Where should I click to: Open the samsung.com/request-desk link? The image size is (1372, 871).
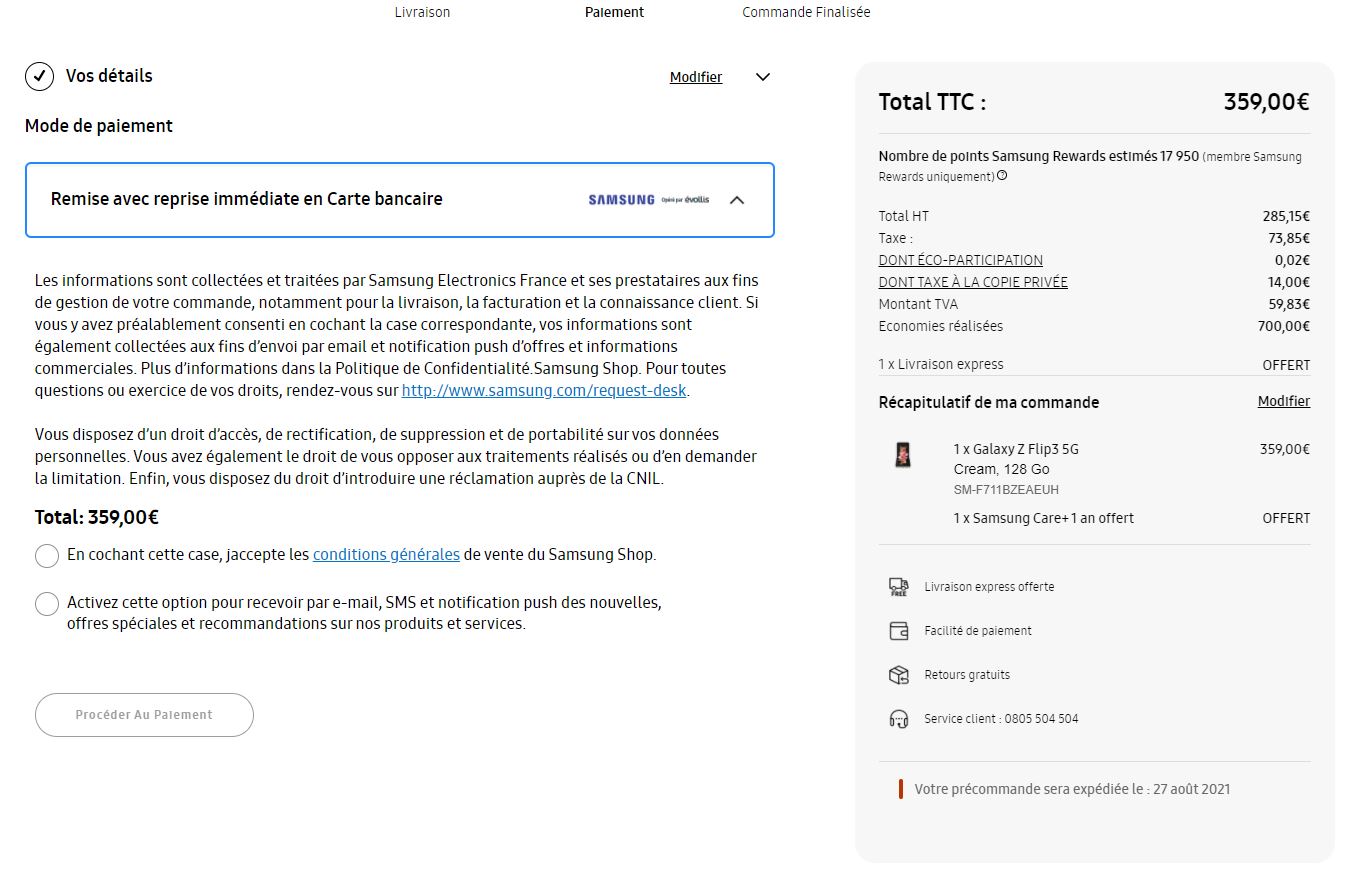tap(544, 390)
